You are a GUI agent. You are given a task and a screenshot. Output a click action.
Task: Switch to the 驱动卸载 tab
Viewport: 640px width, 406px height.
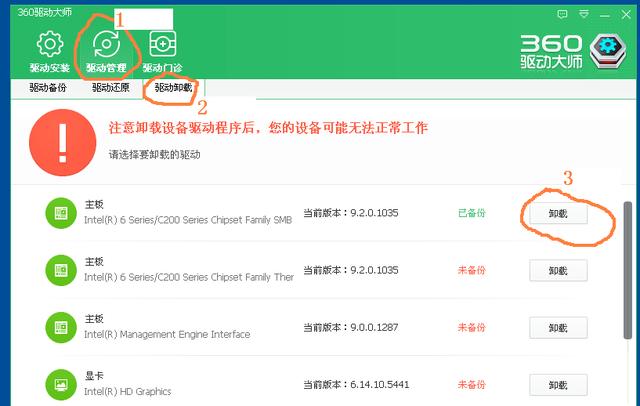(173, 88)
